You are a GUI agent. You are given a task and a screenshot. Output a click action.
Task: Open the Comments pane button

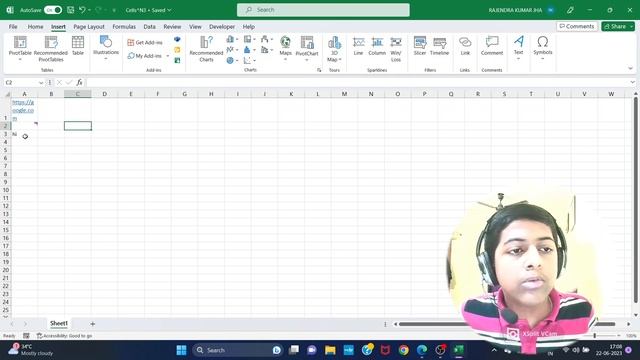577,26
